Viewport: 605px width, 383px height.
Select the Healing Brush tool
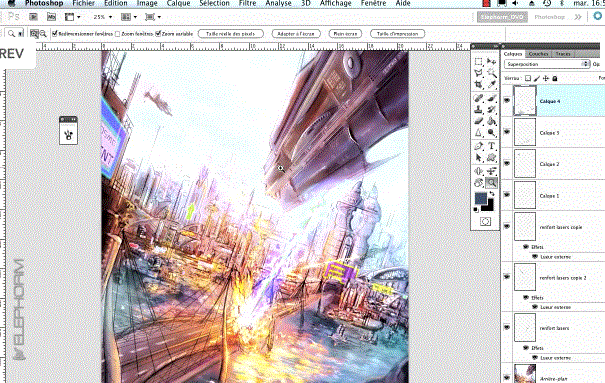pos(479,98)
